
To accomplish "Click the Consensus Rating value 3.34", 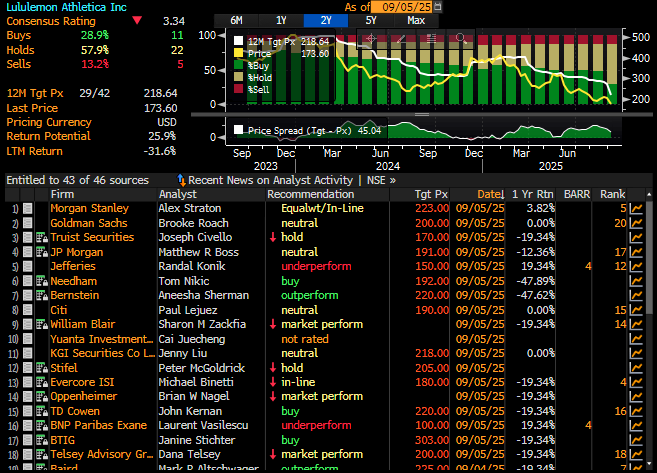I will pos(173,21).
